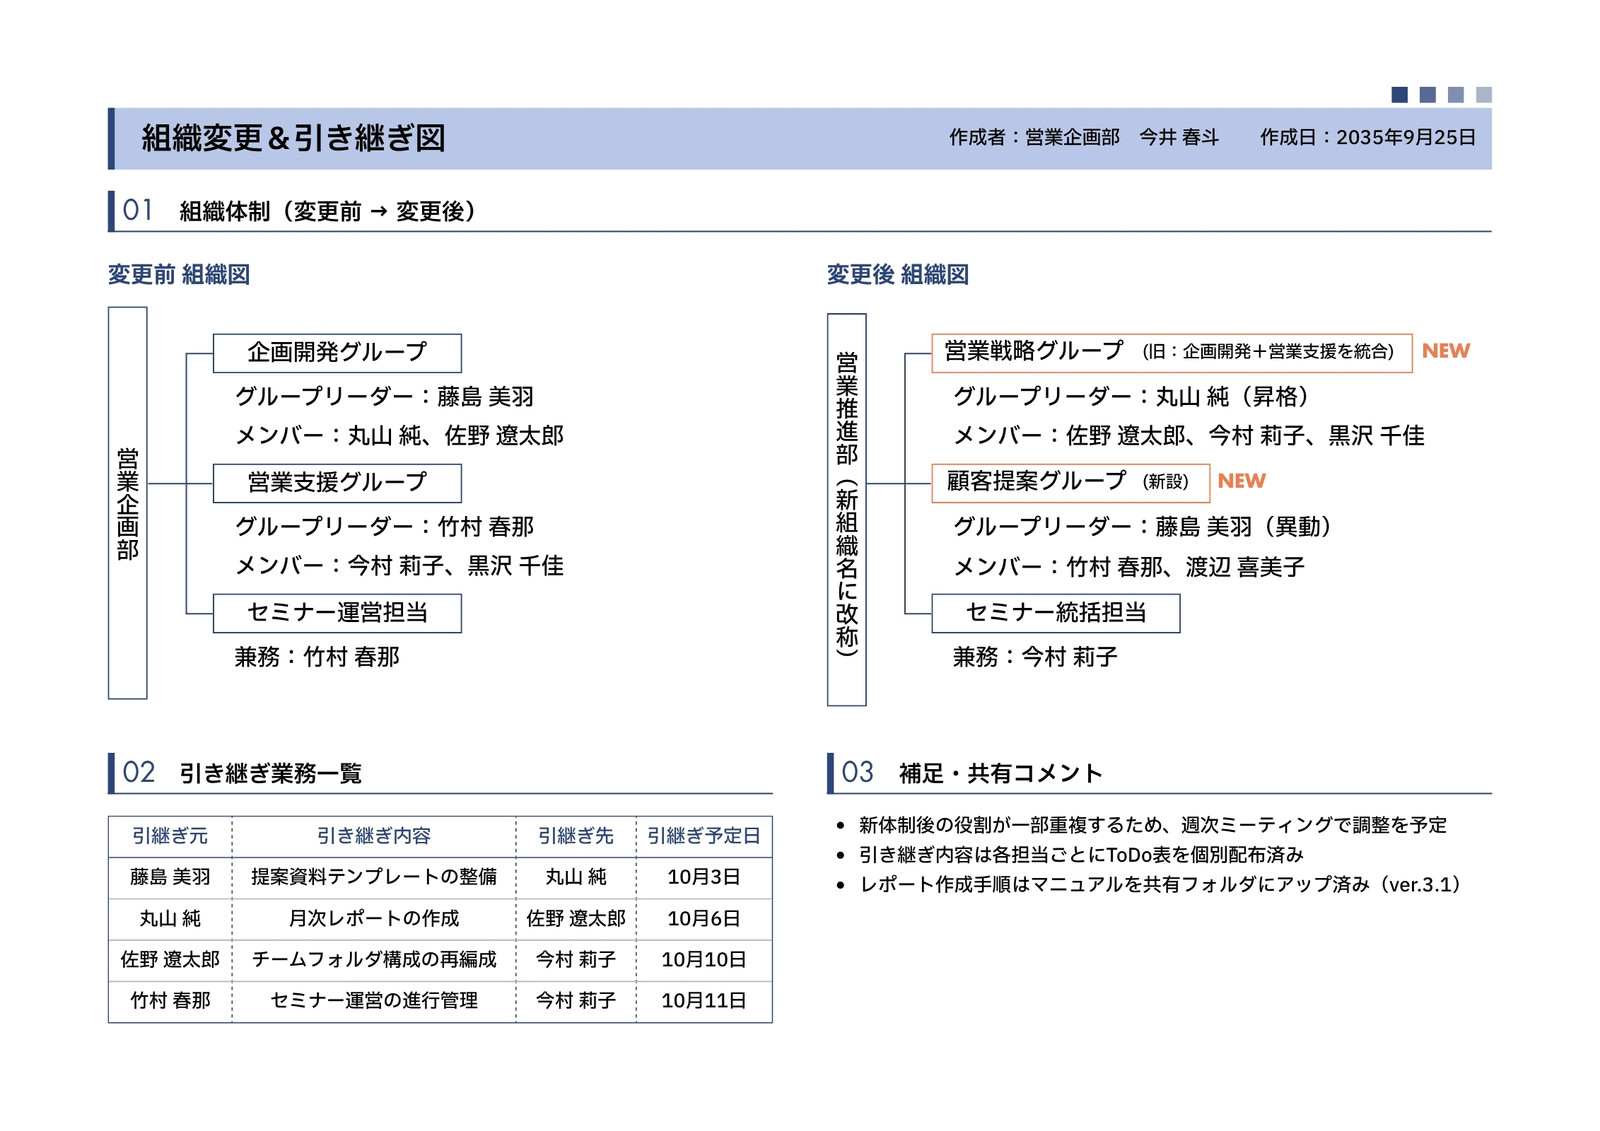
Task: Select the セミナー運営担当 box
Action: (337, 613)
